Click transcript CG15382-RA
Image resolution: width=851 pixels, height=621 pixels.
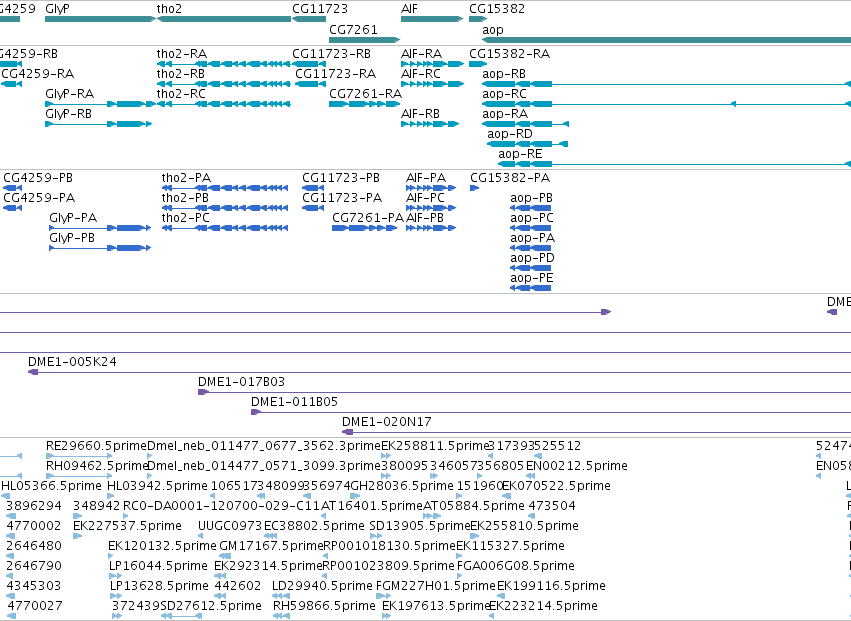pos(478,64)
